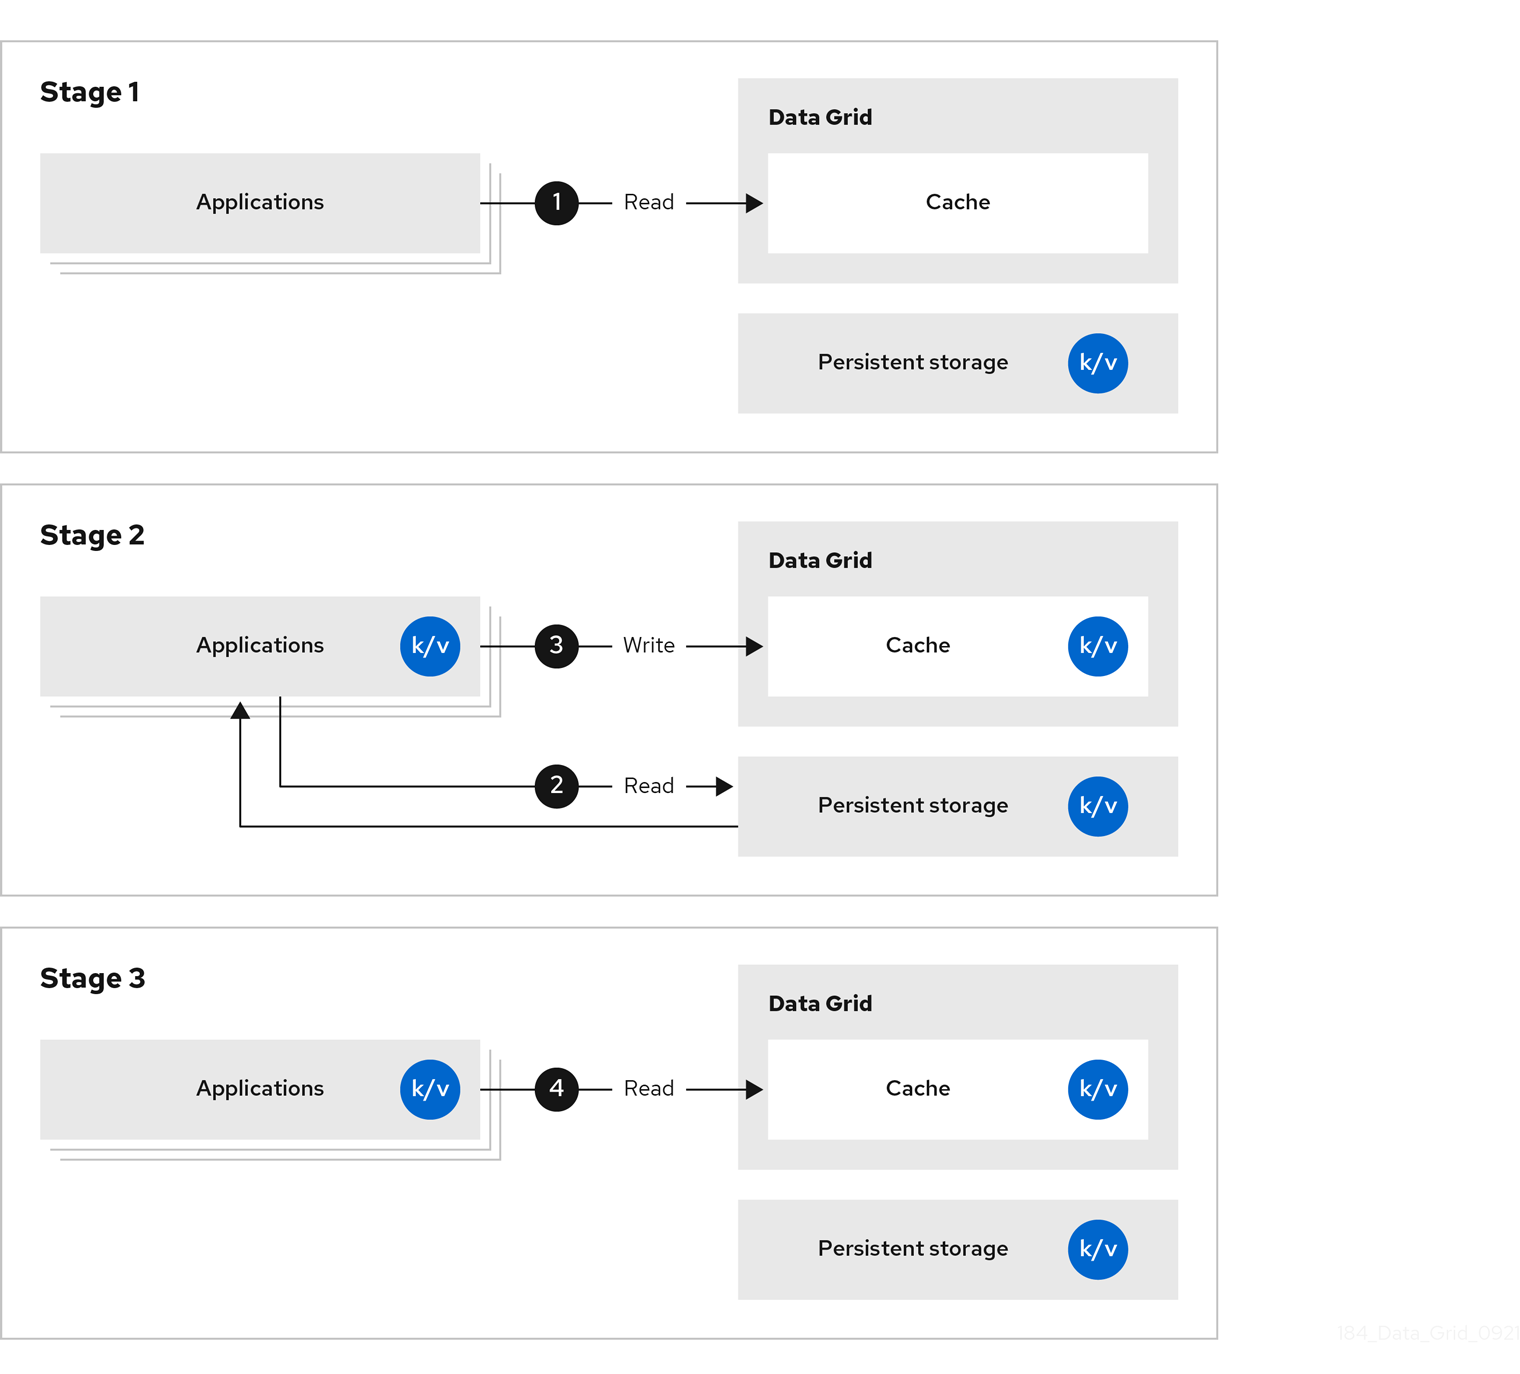Click the numbered step 1 circle

tap(557, 203)
